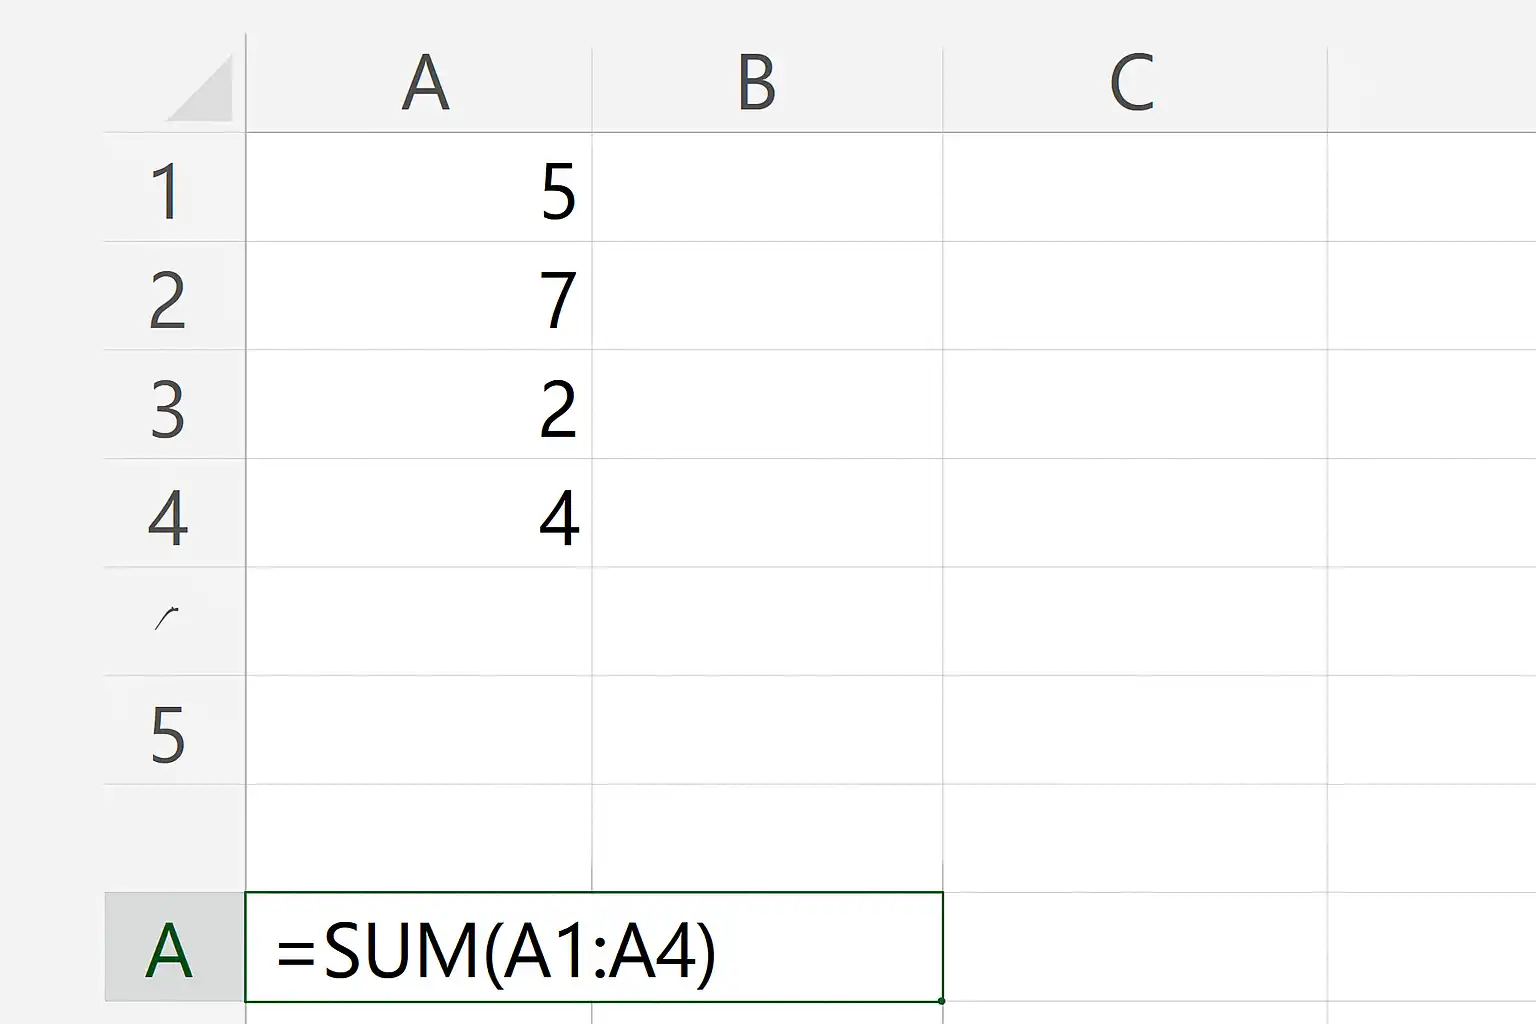Image resolution: width=1536 pixels, height=1024 pixels.
Task: Select the row 4 header
Action: 175,513
